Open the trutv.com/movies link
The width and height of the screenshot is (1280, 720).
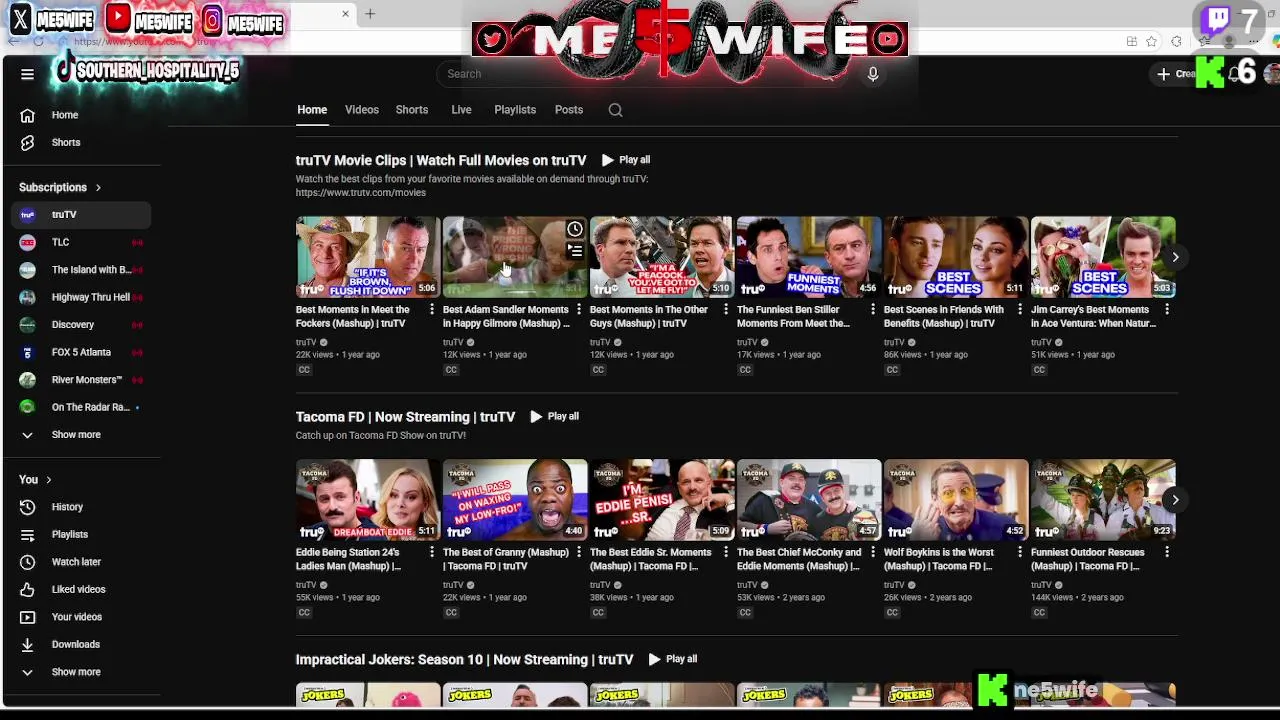point(361,193)
